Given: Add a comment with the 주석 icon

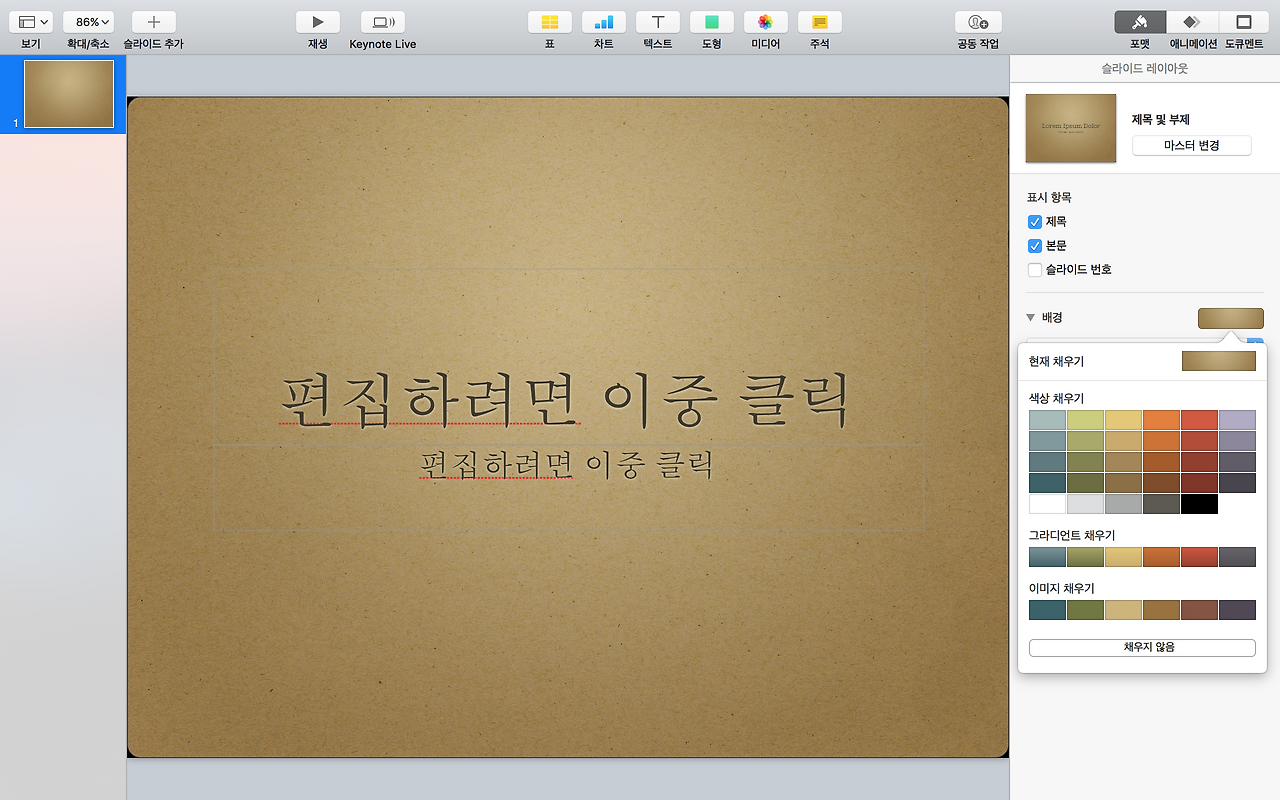Looking at the screenshot, I should (x=819, y=22).
